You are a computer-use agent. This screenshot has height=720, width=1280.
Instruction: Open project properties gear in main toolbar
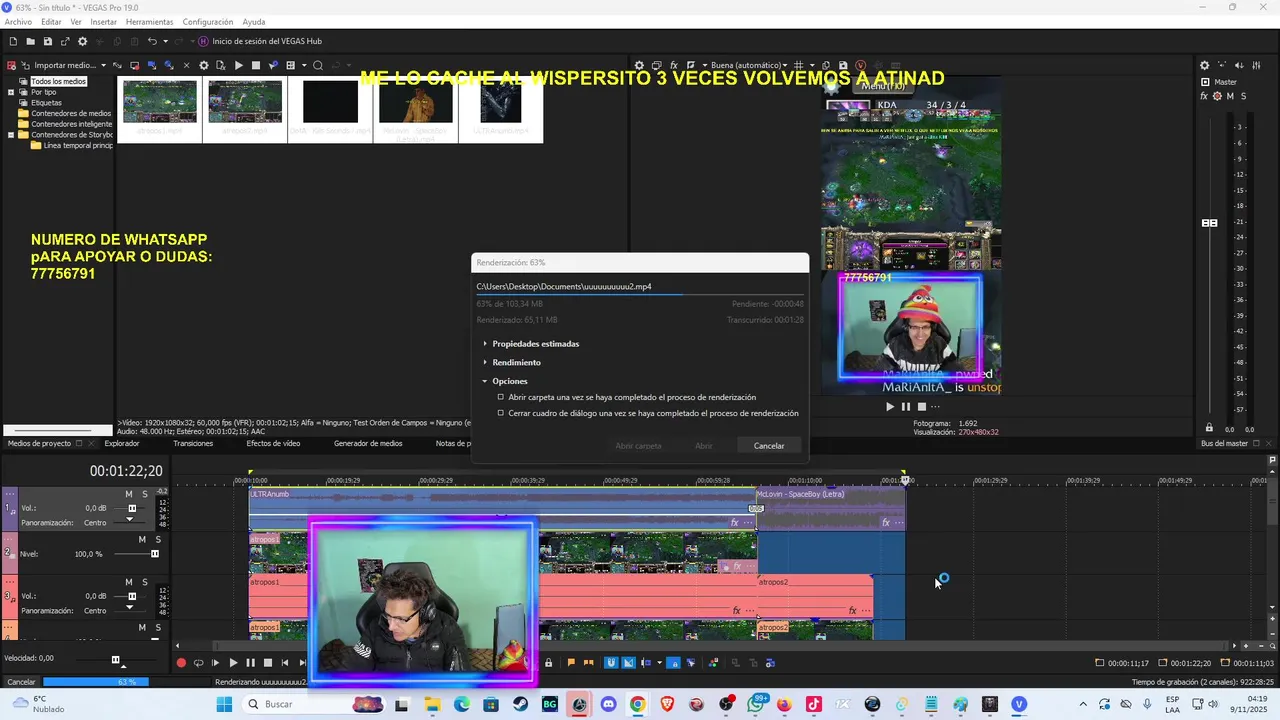pos(82,41)
